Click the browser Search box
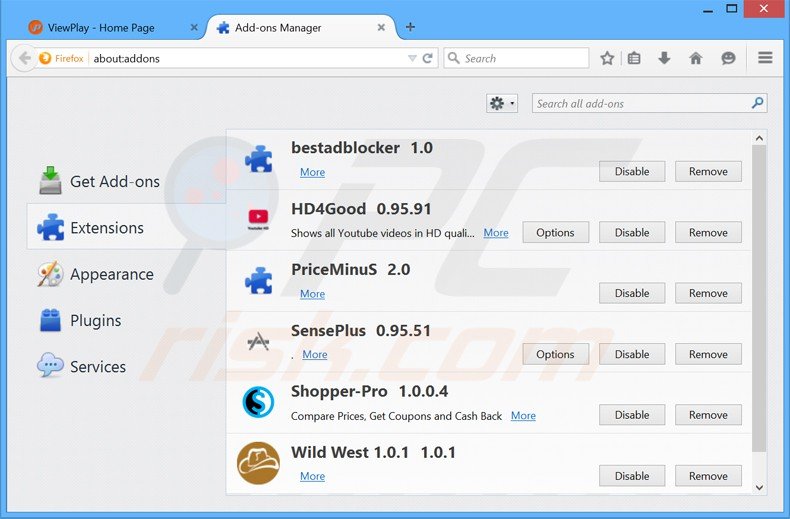Viewport: 790px width, 519px height. [516, 58]
